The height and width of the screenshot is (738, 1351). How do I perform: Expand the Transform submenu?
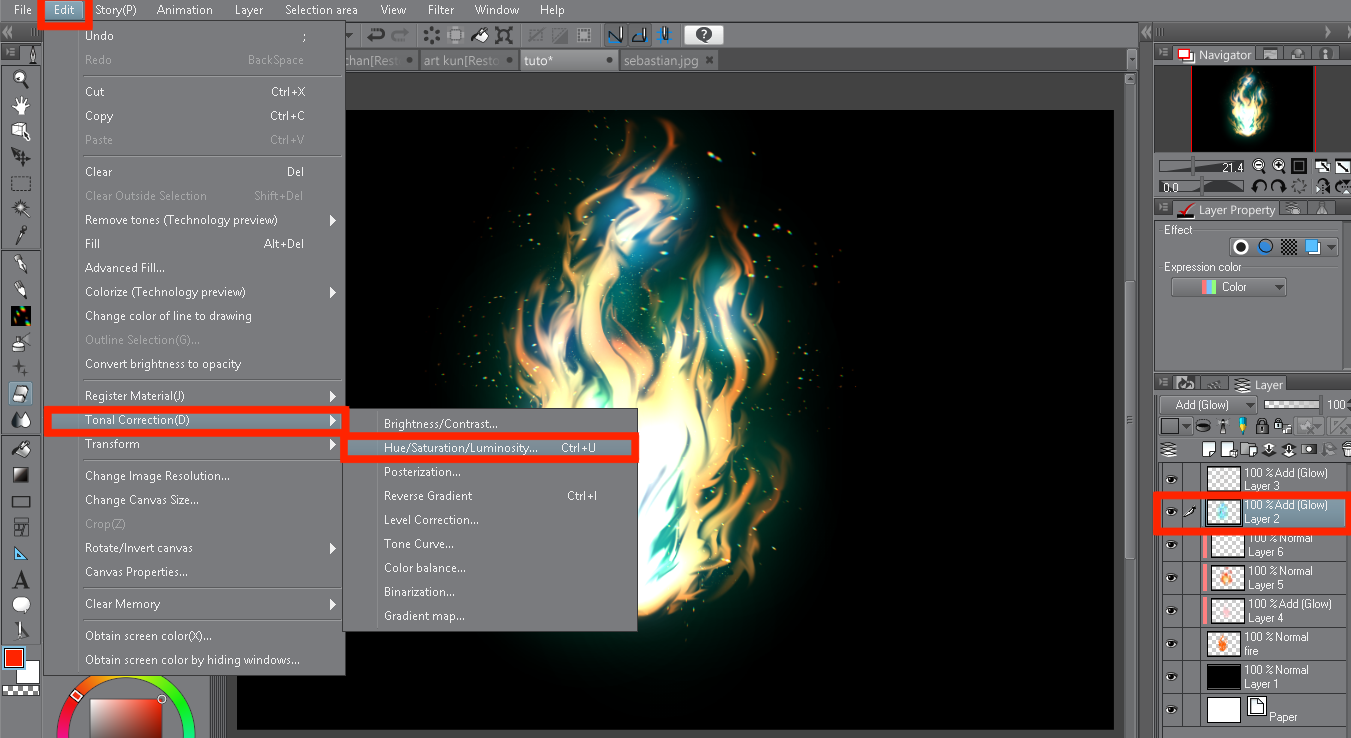(x=333, y=444)
